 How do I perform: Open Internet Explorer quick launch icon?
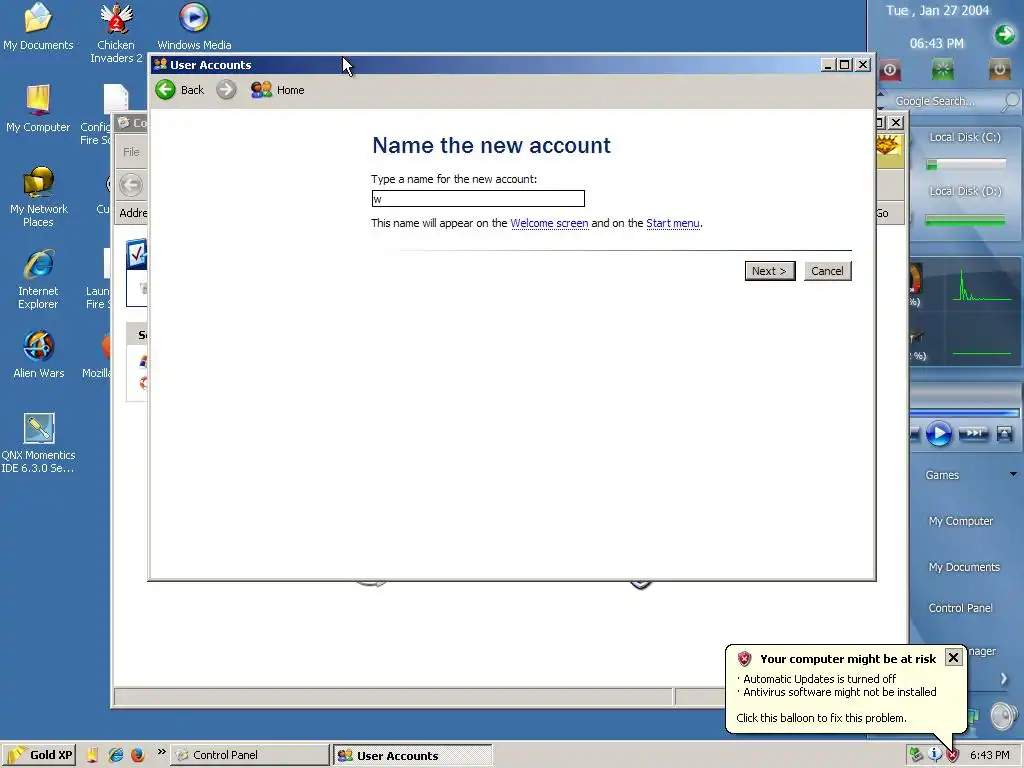tap(116, 755)
